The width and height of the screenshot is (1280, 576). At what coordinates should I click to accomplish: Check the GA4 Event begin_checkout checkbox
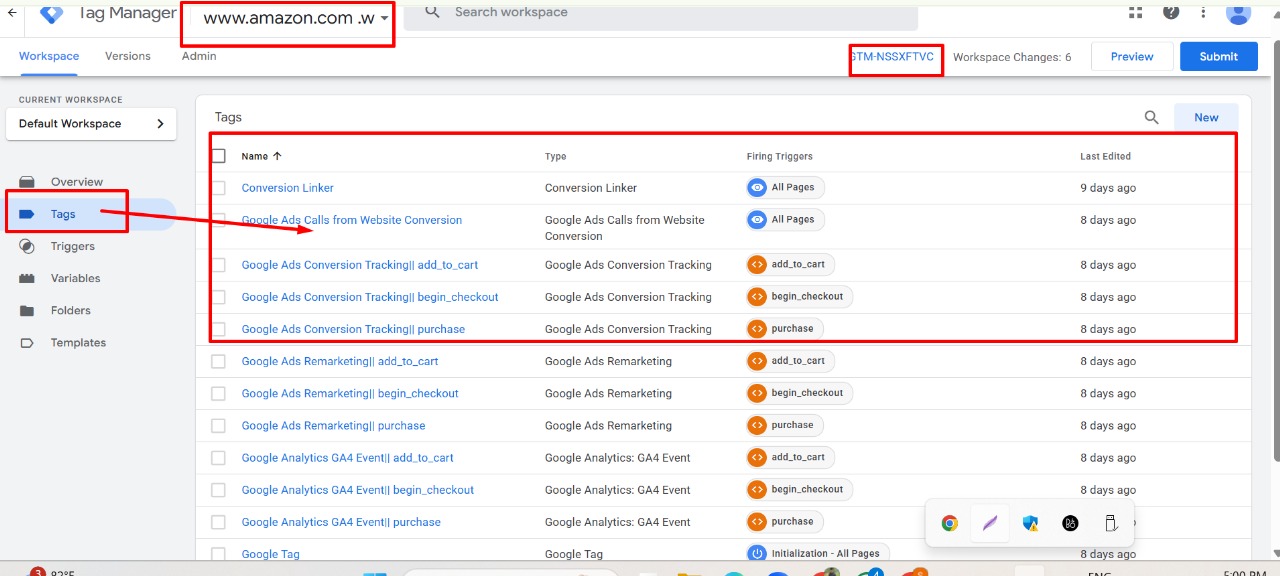(218, 489)
